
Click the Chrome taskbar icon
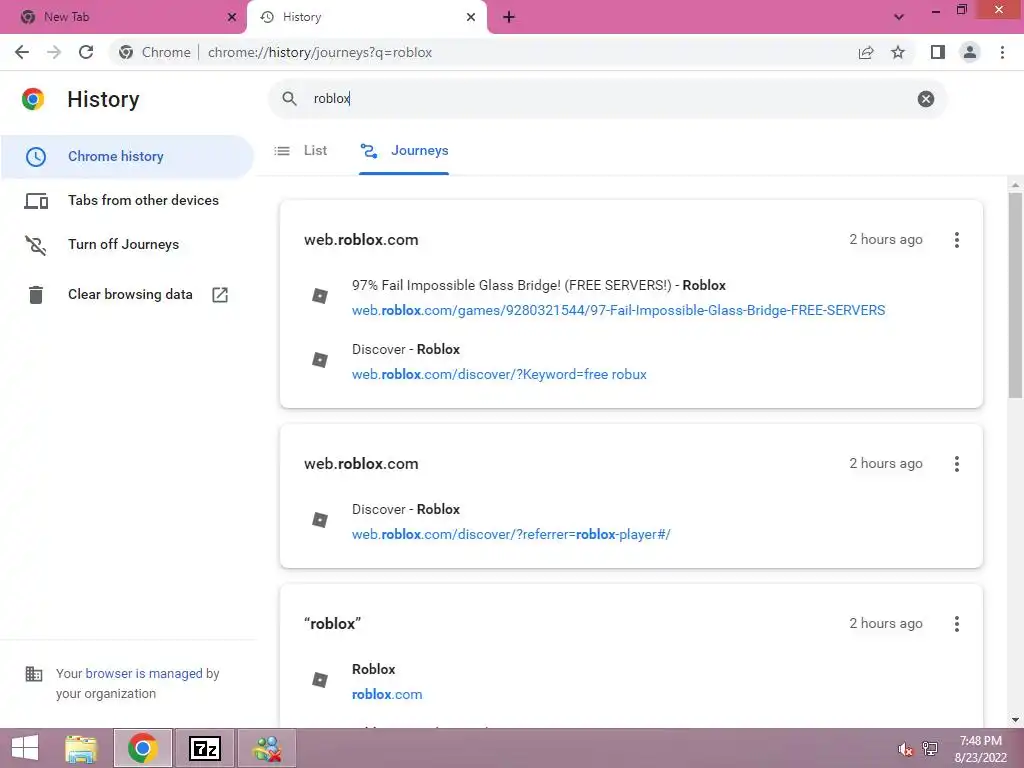click(x=142, y=748)
